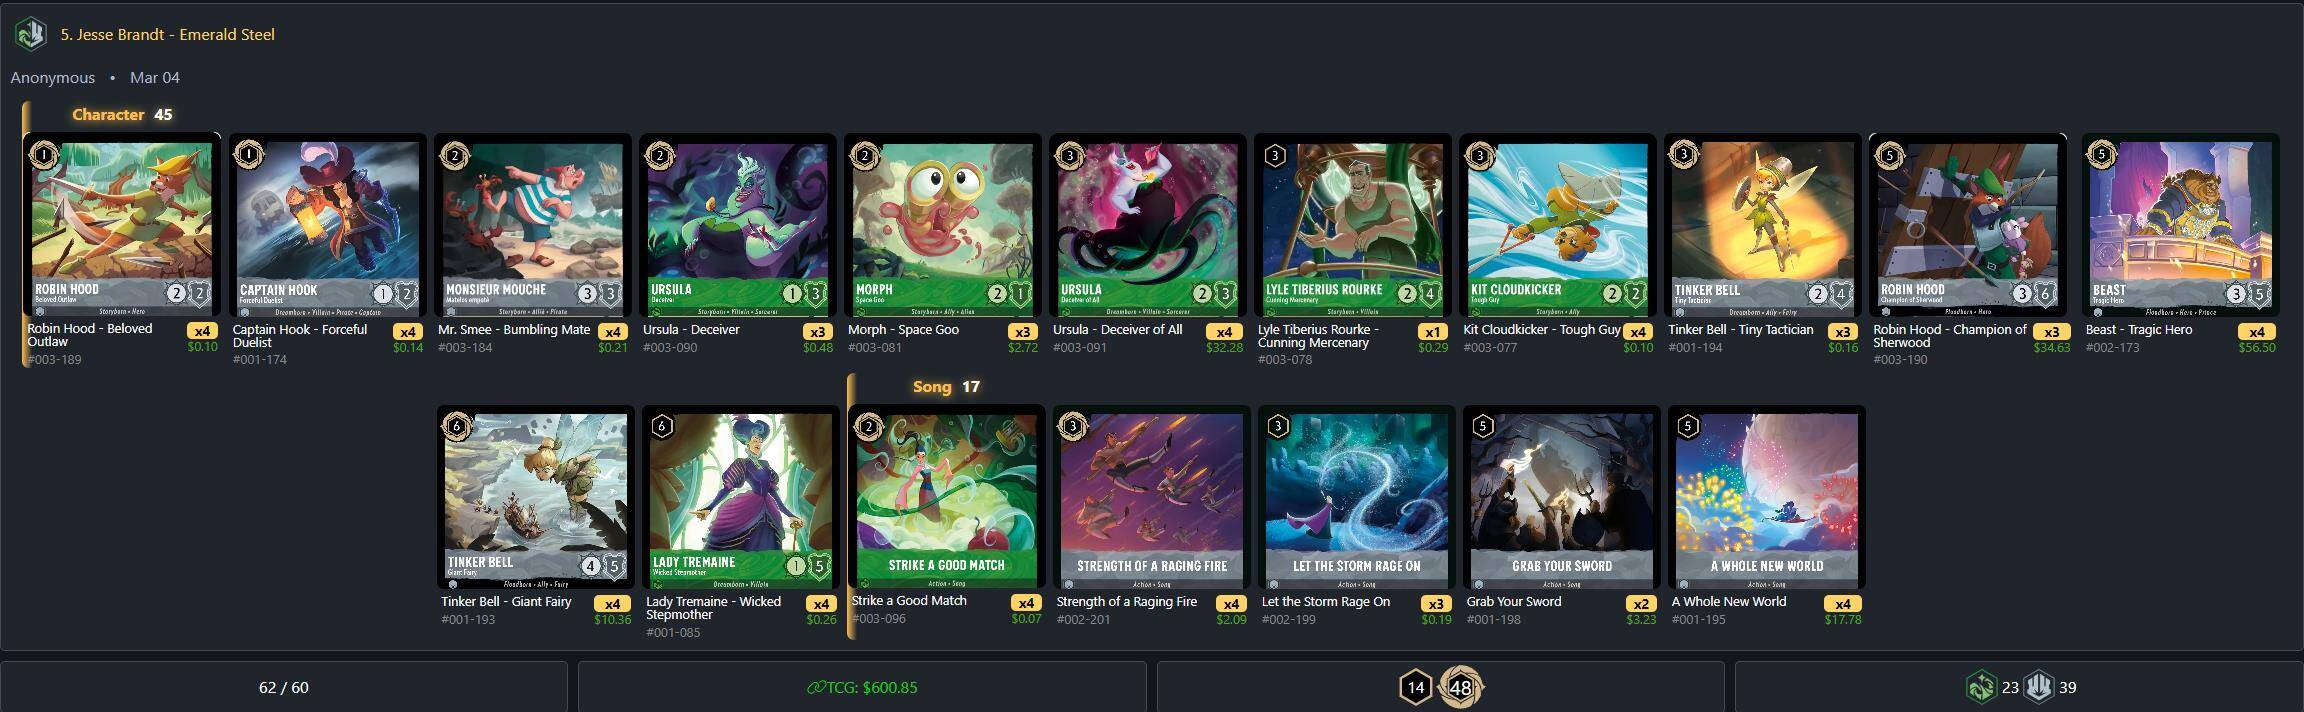Click the cost 5 badge on Beast Tragic Hero

pos(2102,155)
